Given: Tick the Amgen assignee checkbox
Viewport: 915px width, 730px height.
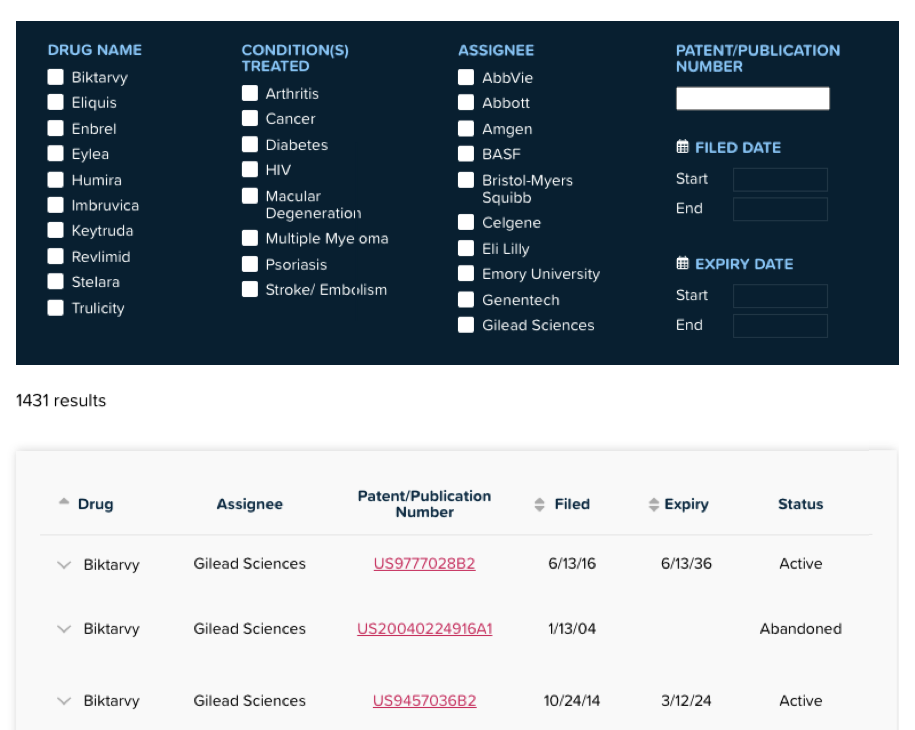Looking at the screenshot, I should click(466, 129).
